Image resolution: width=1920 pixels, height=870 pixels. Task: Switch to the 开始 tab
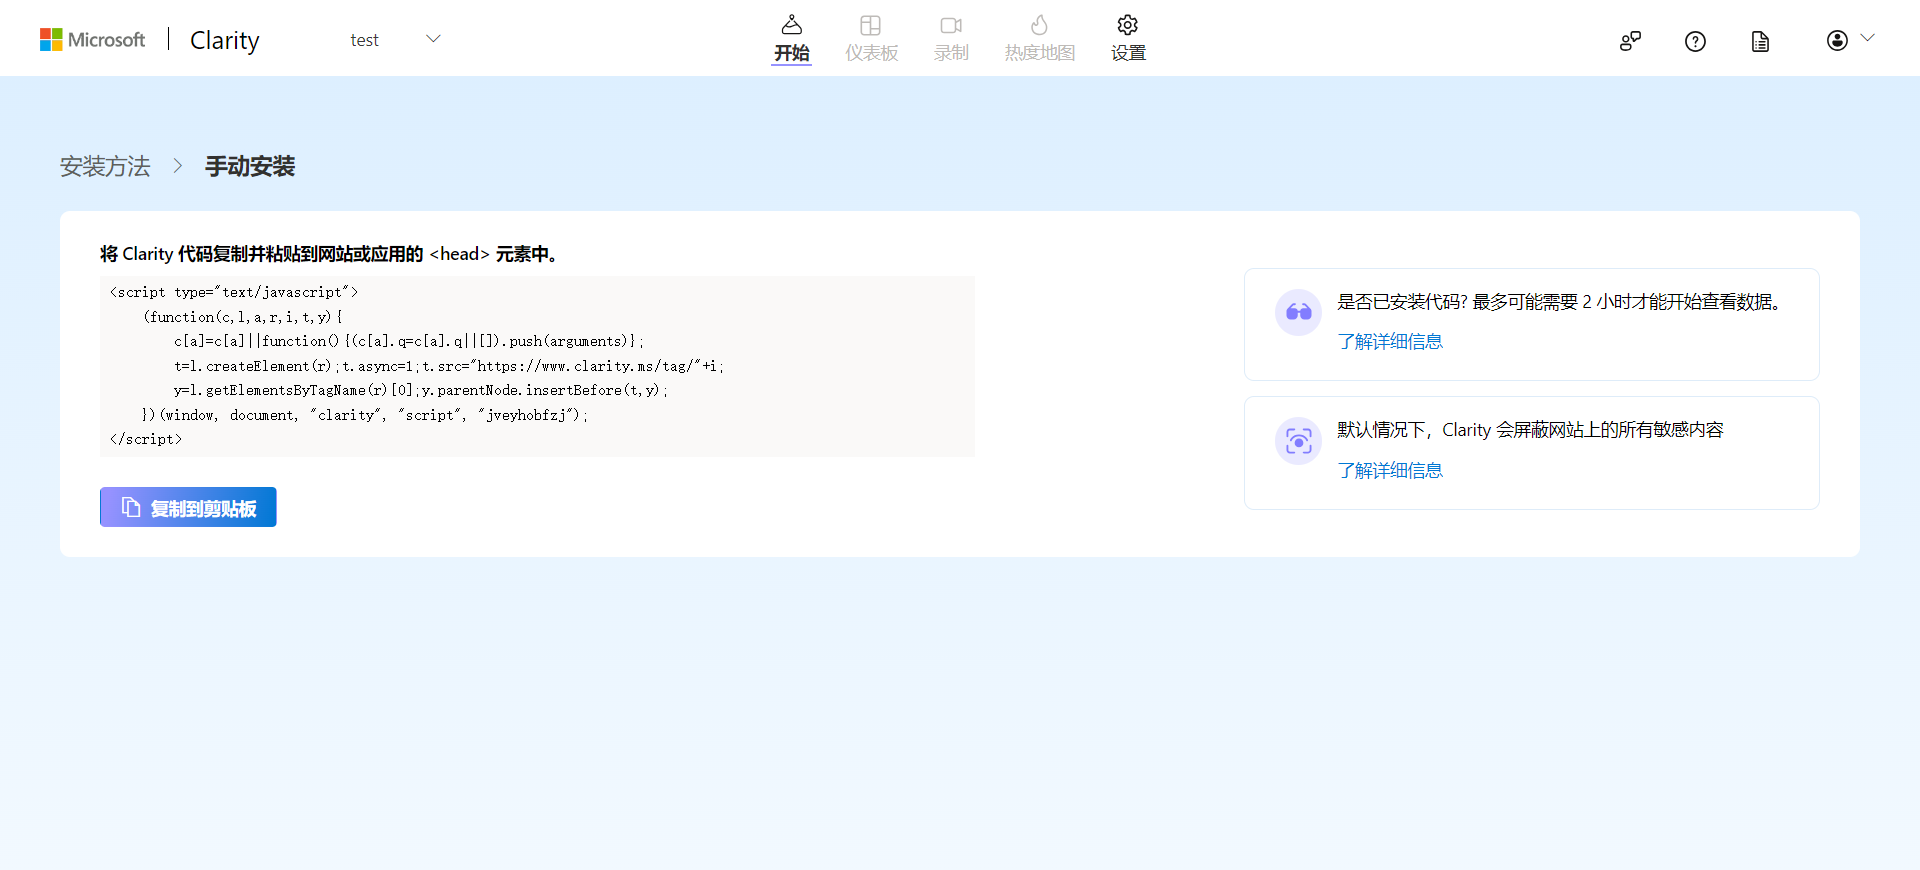tap(791, 39)
